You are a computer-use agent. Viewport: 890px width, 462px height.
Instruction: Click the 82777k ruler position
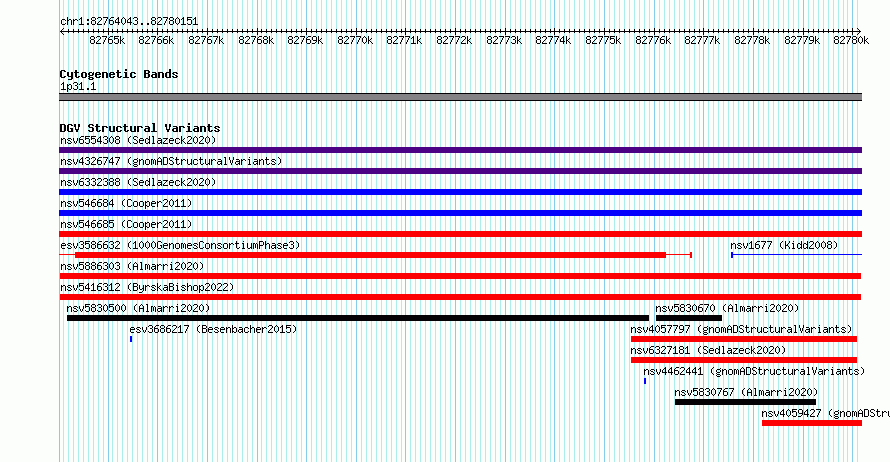[x=702, y=40]
